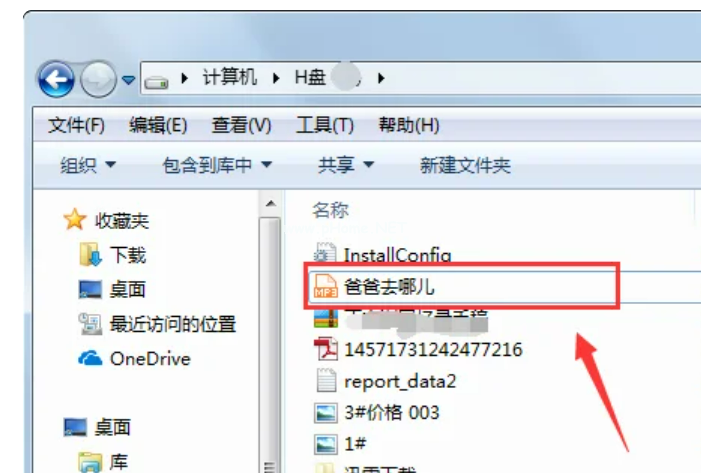Click the blue Back navigation arrow

(x=56, y=80)
